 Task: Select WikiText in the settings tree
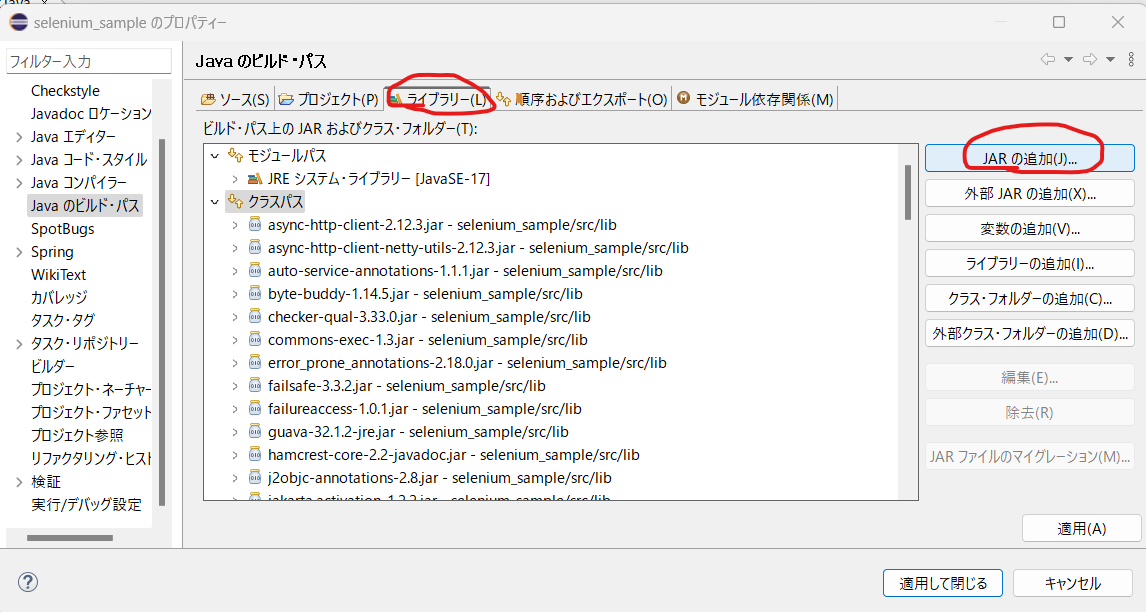[x=58, y=275]
